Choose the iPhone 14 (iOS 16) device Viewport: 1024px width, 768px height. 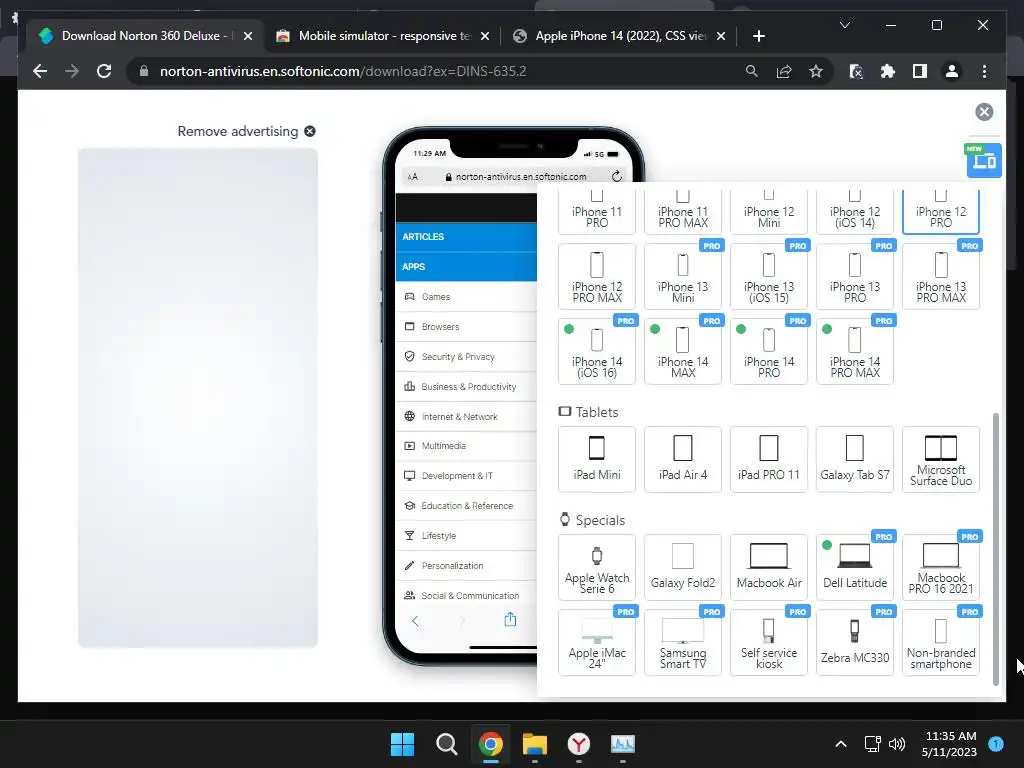(596, 351)
